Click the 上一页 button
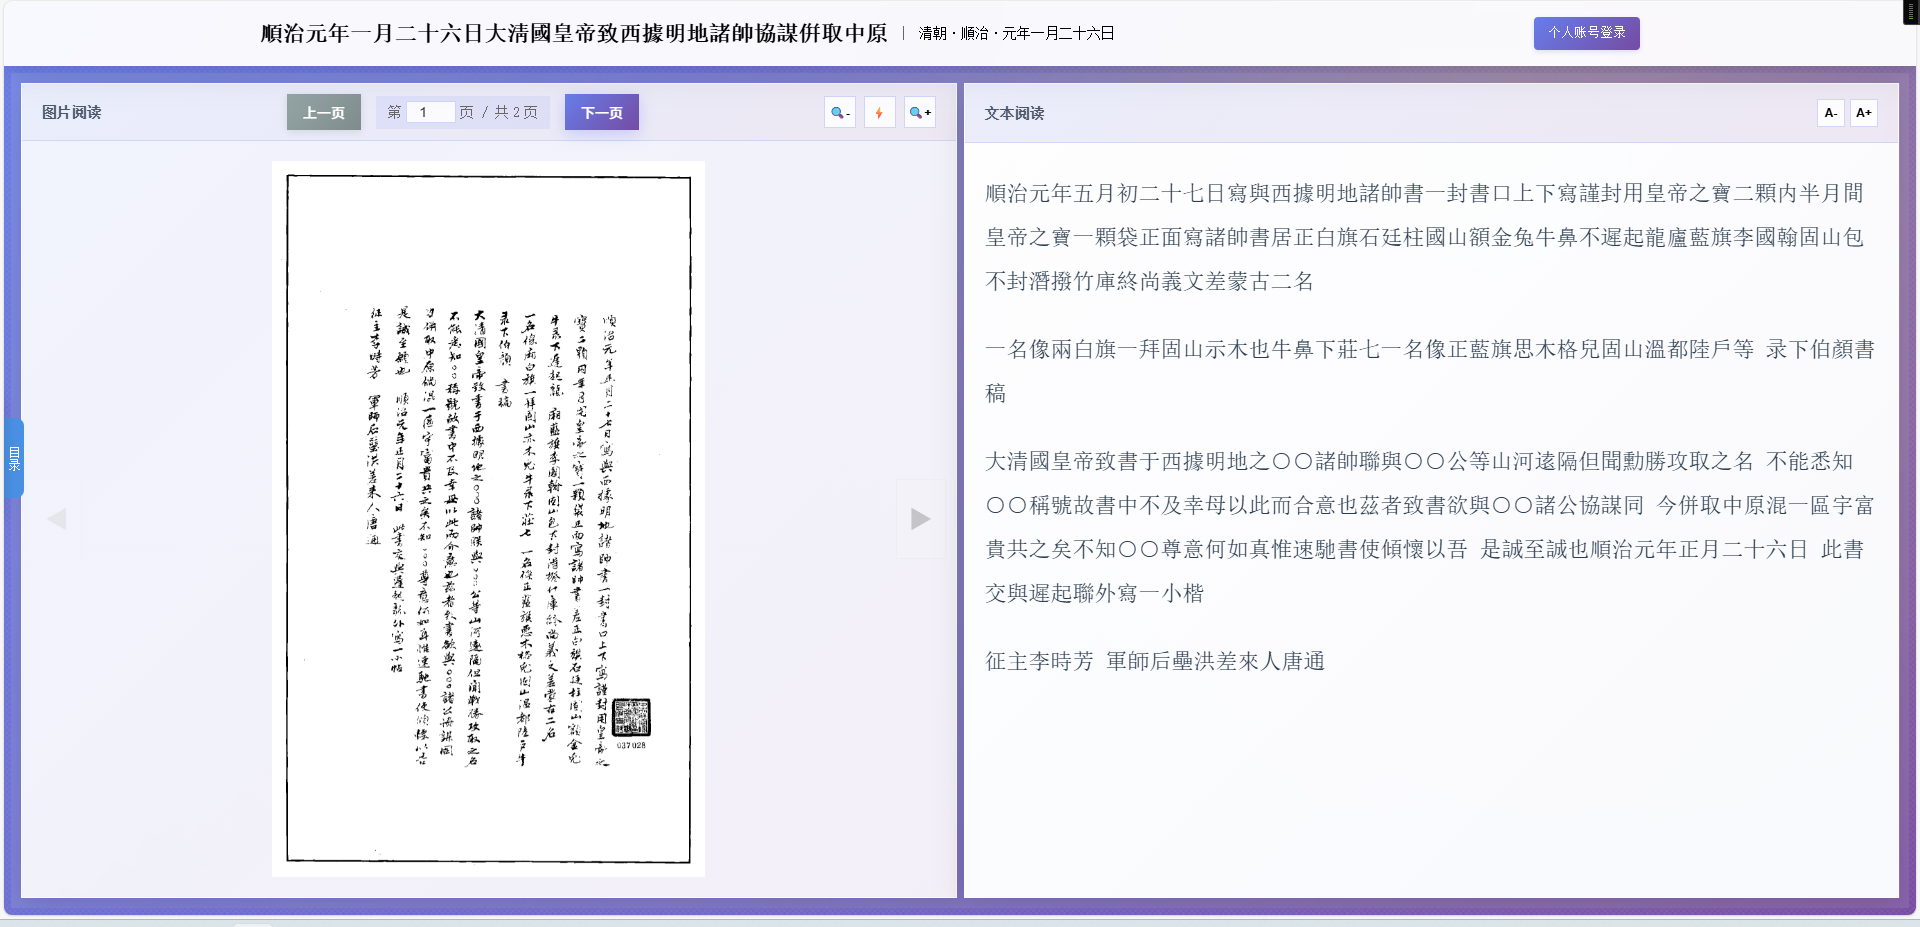The image size is (1920, 927). [323, 112]
